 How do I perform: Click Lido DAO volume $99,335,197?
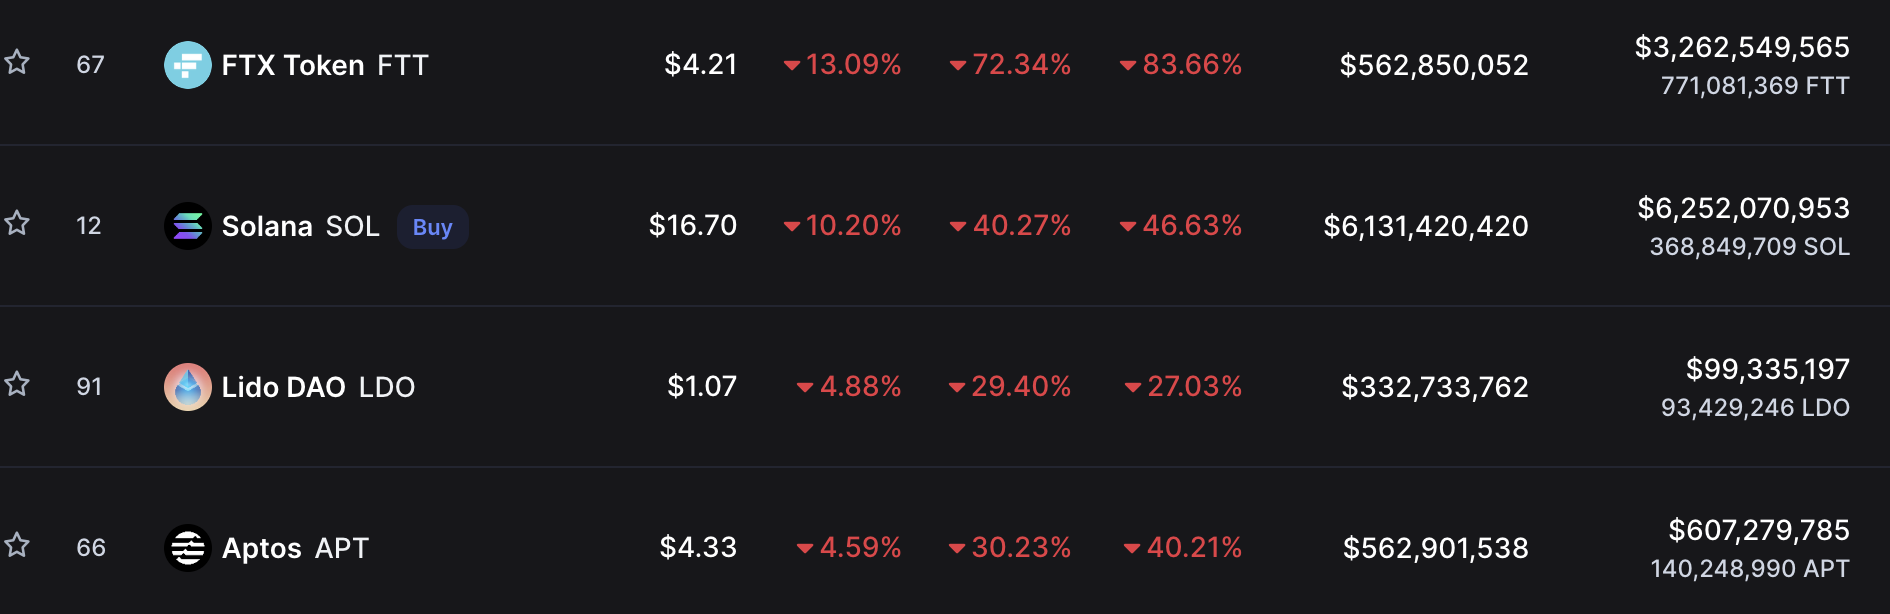pyautogui.click(x=1768, y=369)
